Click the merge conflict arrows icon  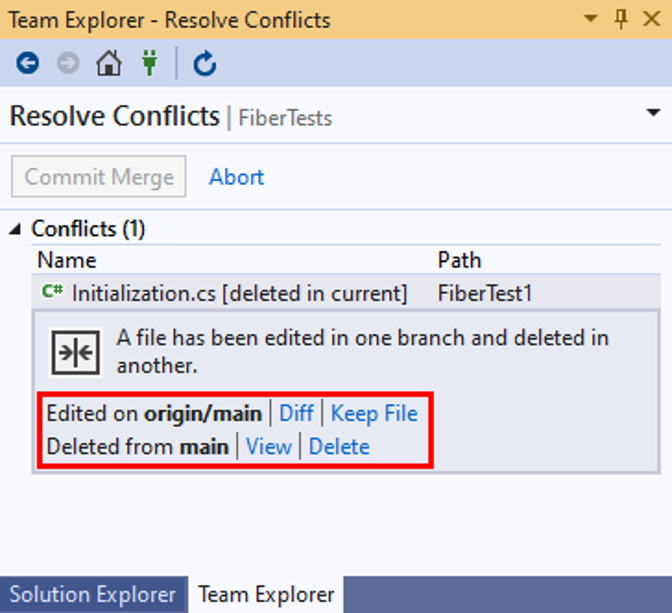pyautogui.click(x=76, y=352)
